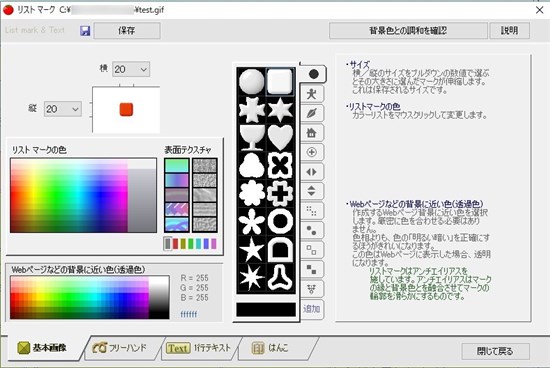Image resolution: width=550 pixels, height=368 pixels.
Task: Choose the pink texture tint swatch
Action: pyautogui.click(x=214, y=244)
